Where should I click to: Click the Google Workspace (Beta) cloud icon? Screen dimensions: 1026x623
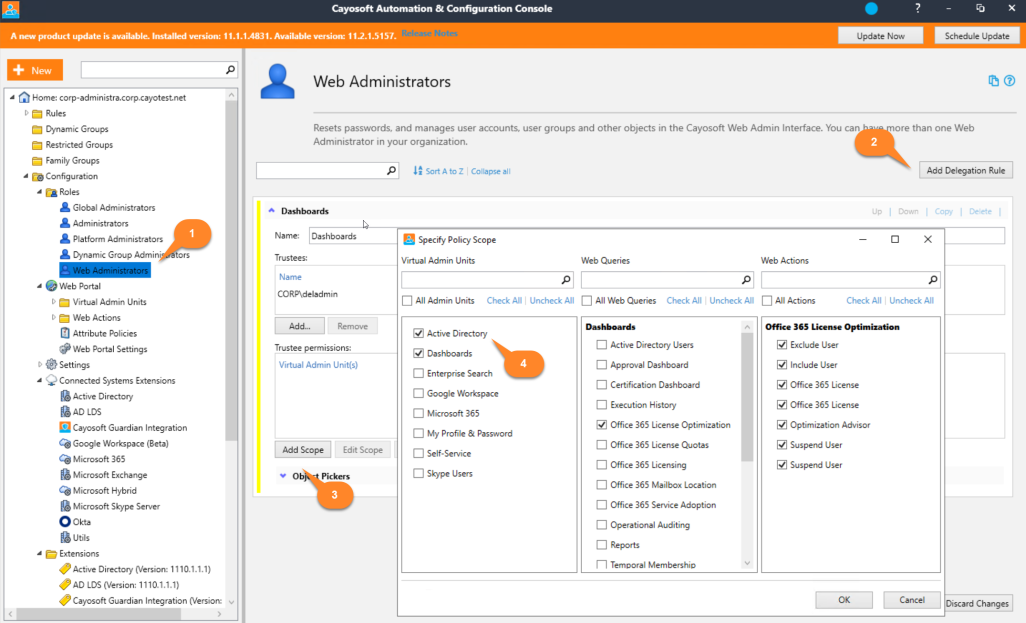65,443
